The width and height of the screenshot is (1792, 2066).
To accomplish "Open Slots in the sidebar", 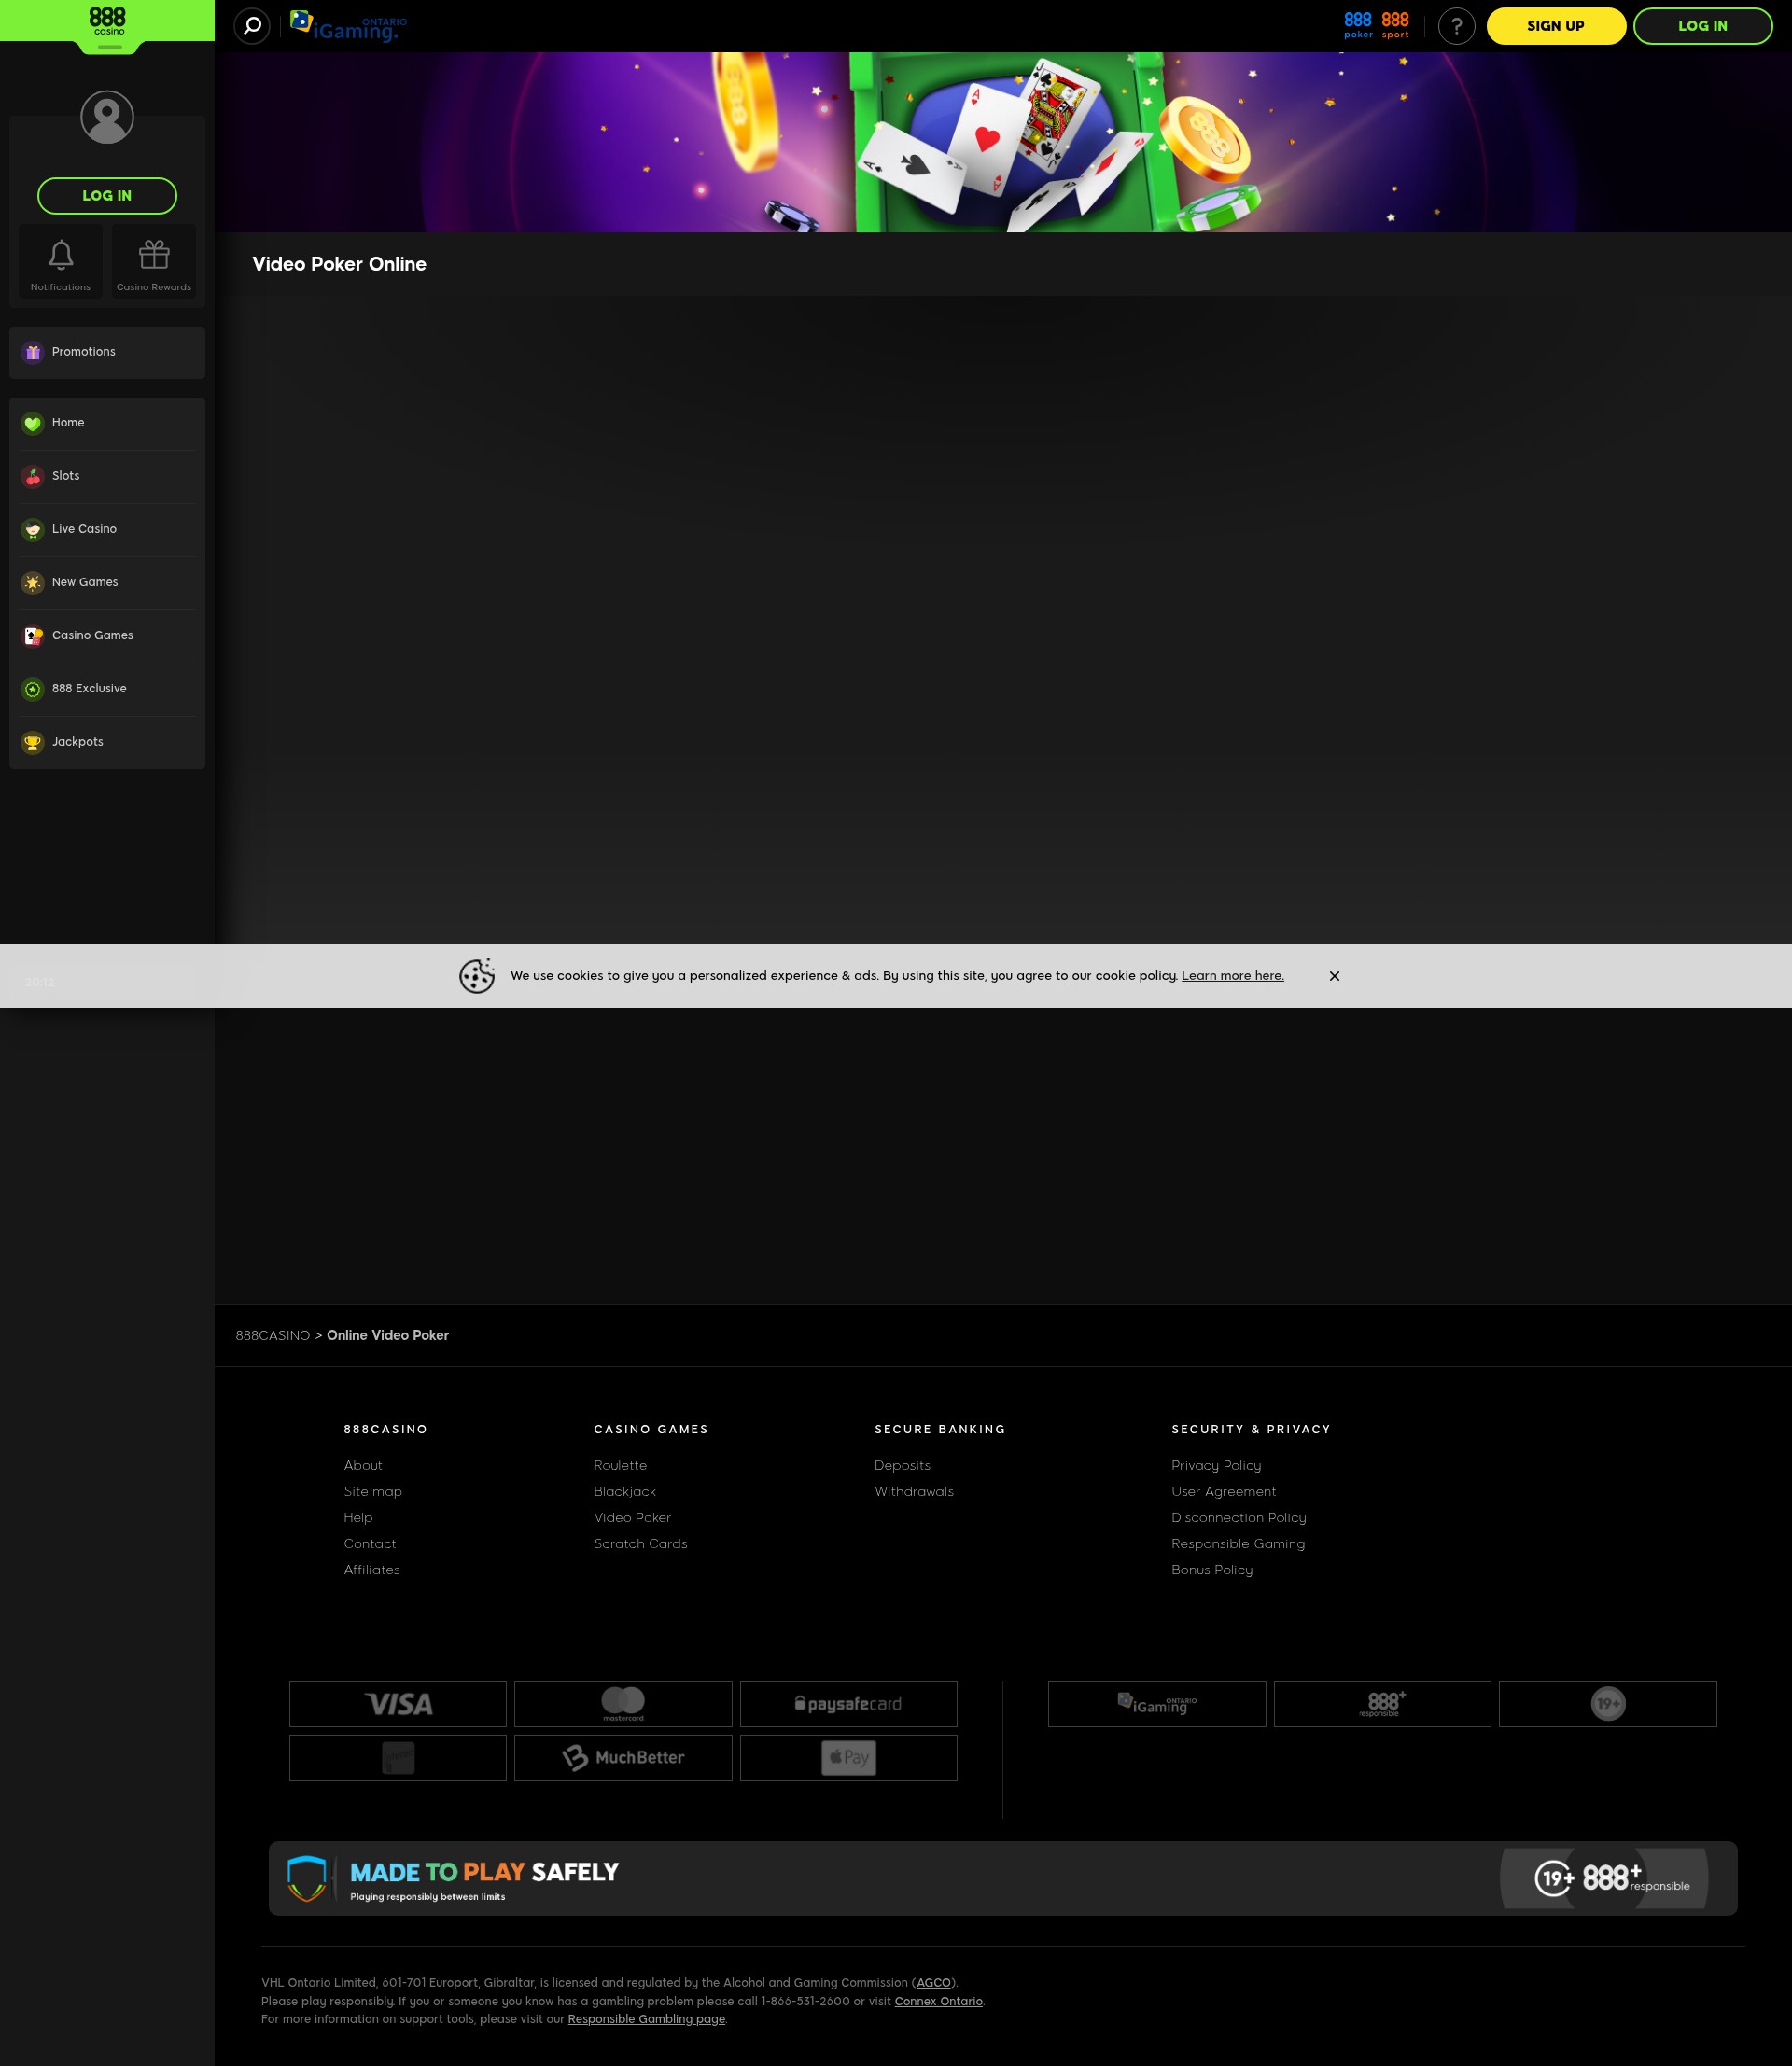I will 107,476.
